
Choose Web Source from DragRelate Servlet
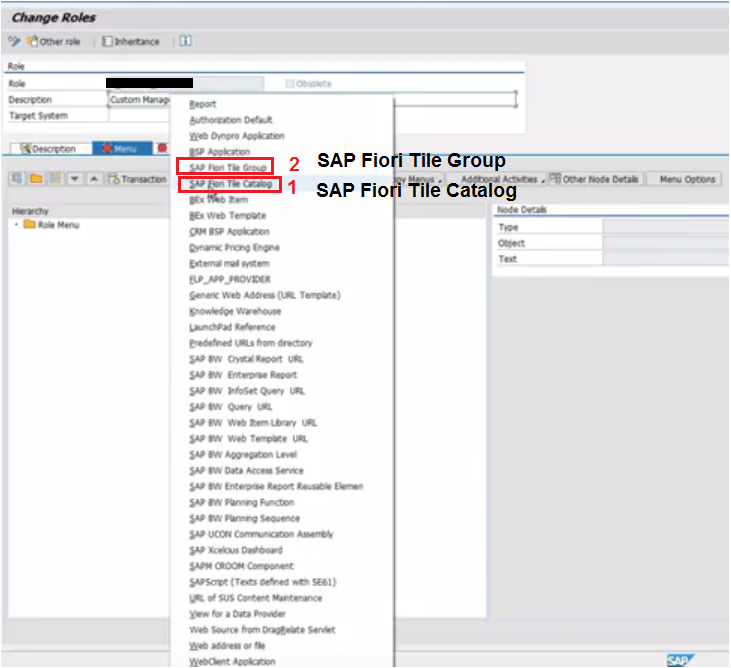pyautogui.click(x=262, y=630)
